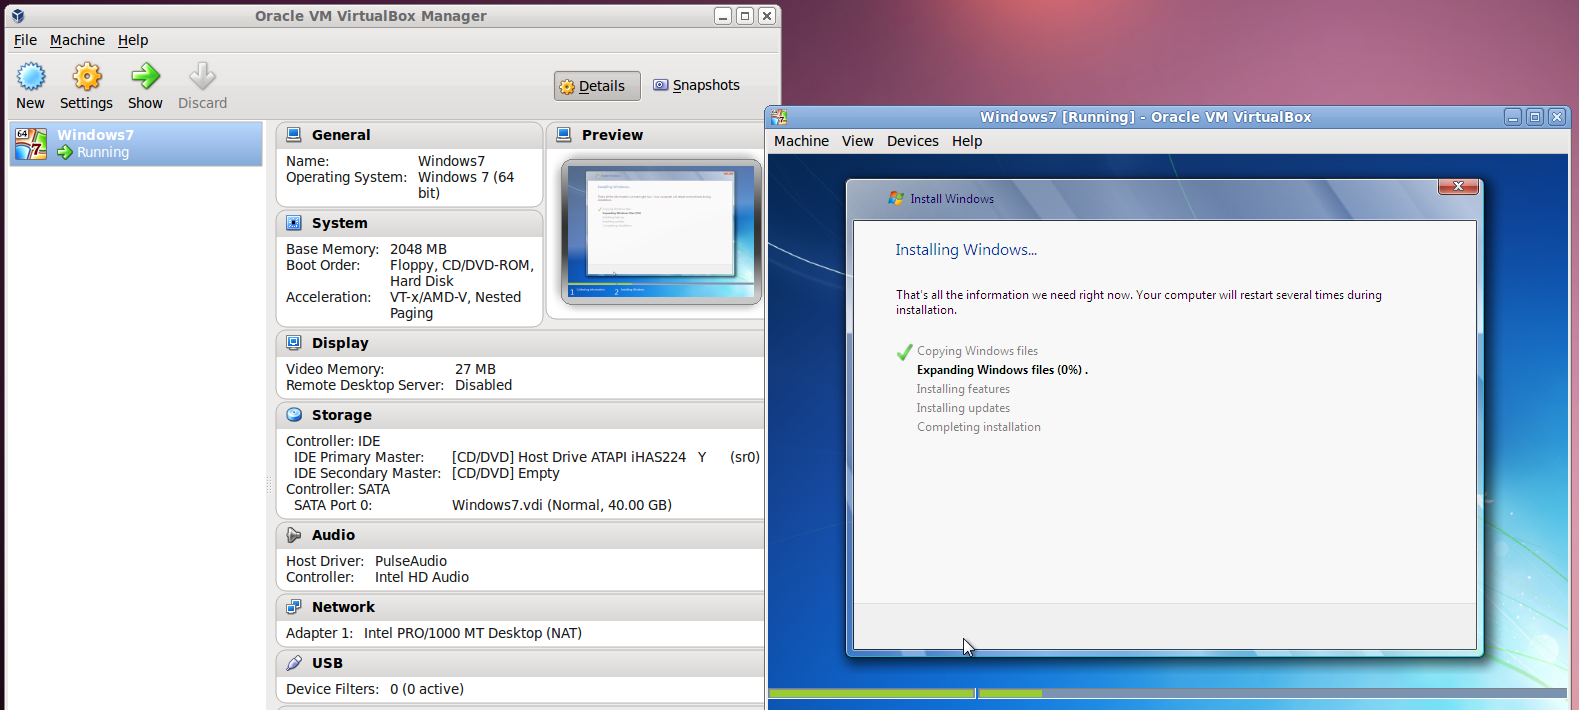Click the VirtualBox cube icon in Manager titlebar
Image resolution: width=1579 pixels, height=710 pixels.
point(18,16)
